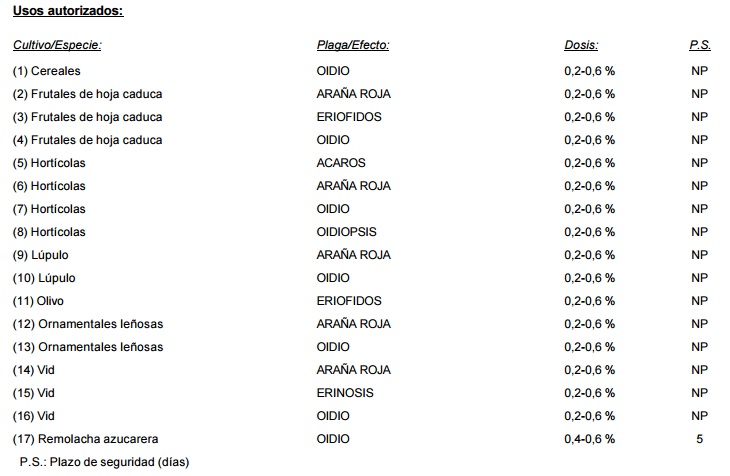The image size is (730, 476).
Task: Click '(12) Ornamentales leñosas' entry
Action: [x=88, y=324]
